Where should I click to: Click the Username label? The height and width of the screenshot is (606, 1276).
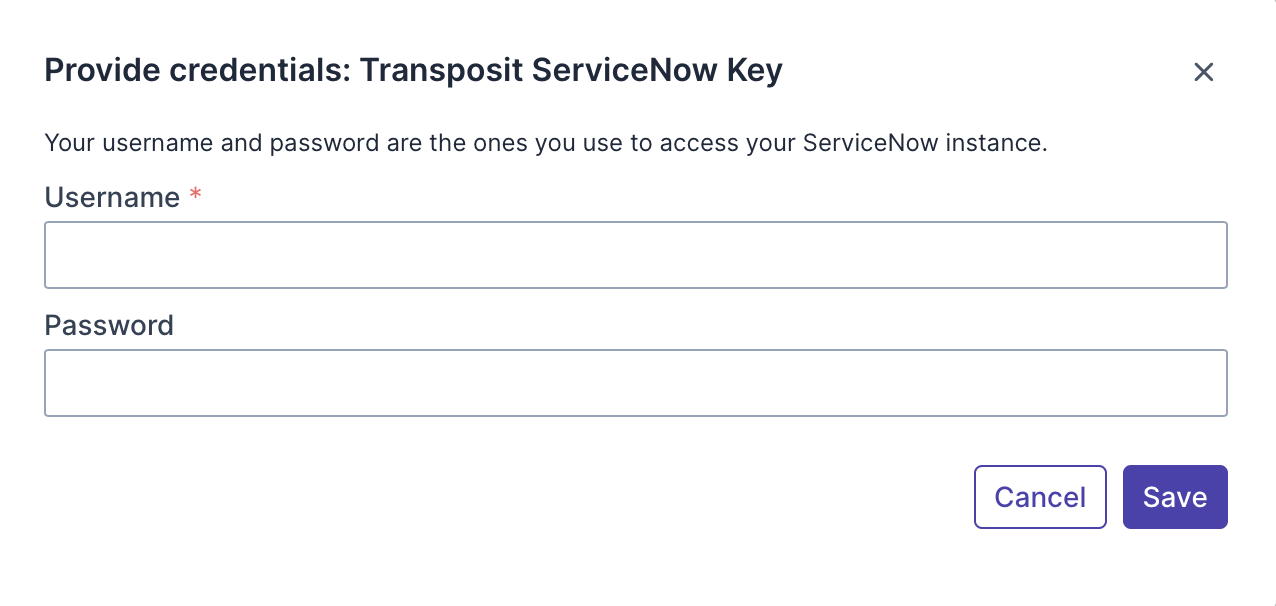click(112, 198)
